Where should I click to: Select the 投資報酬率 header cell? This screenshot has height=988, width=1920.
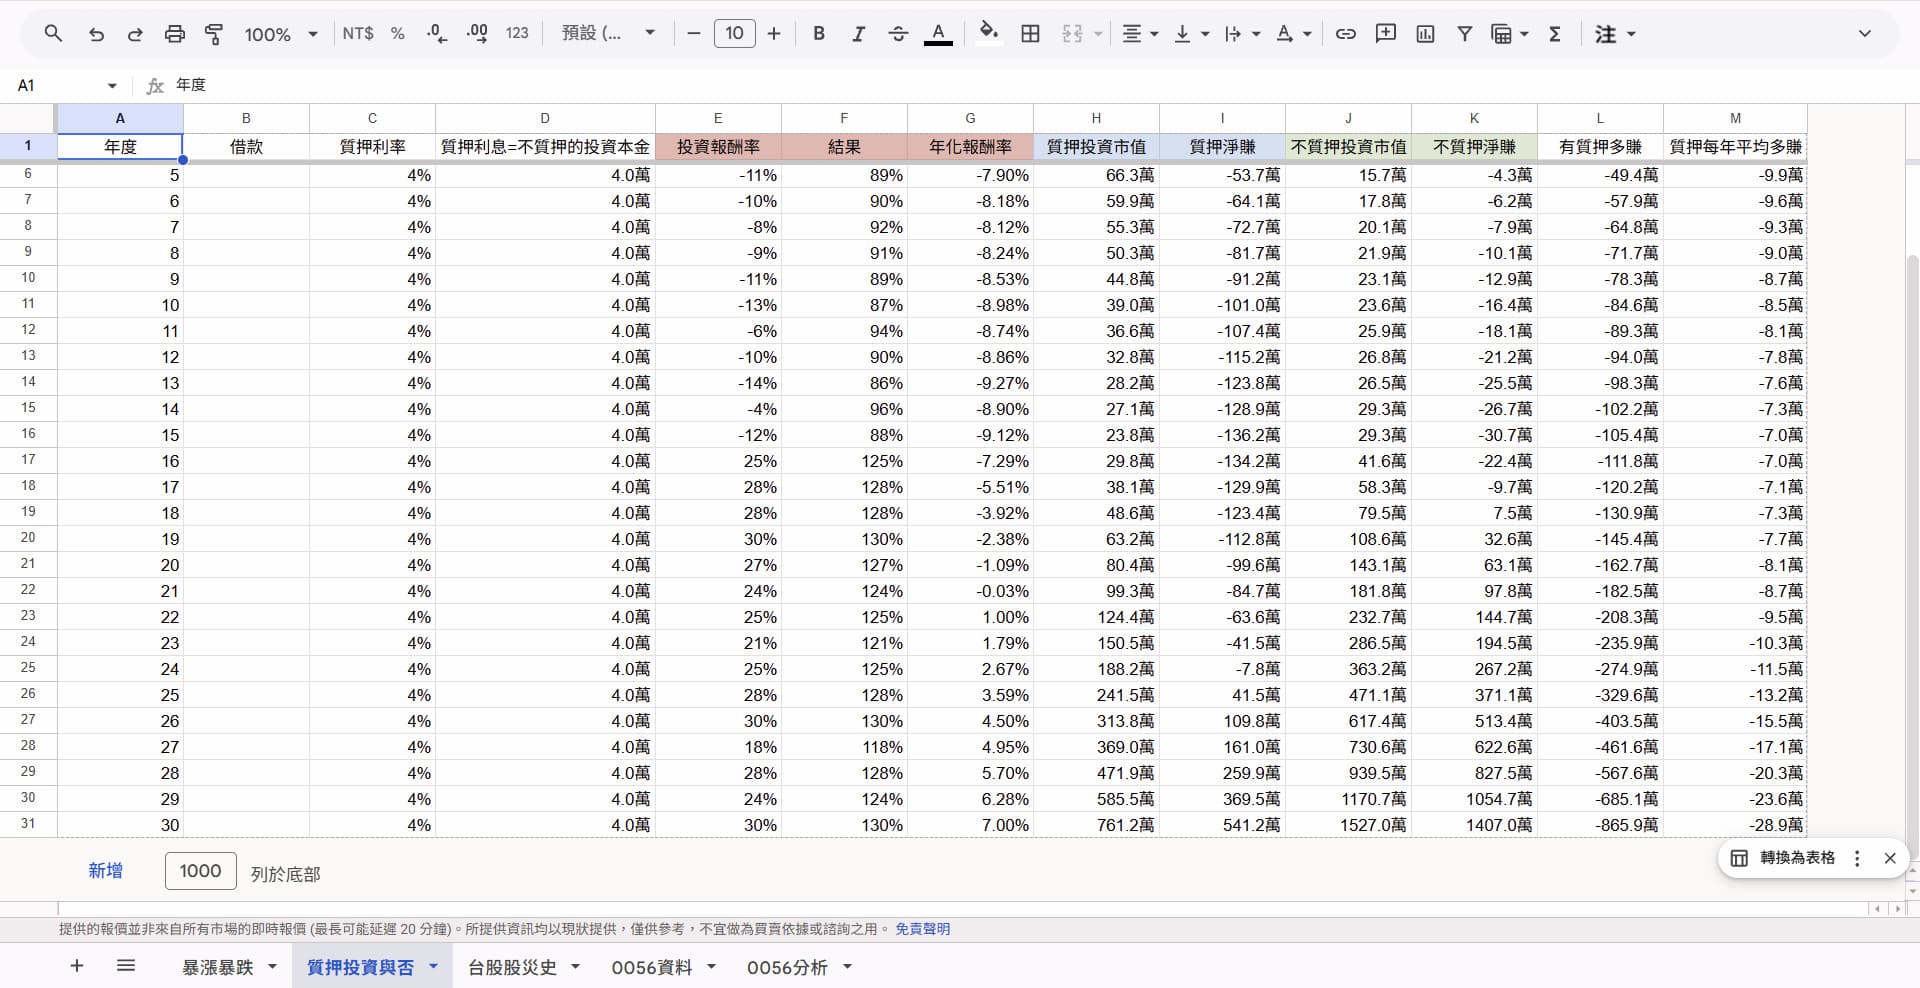(718, 147)
